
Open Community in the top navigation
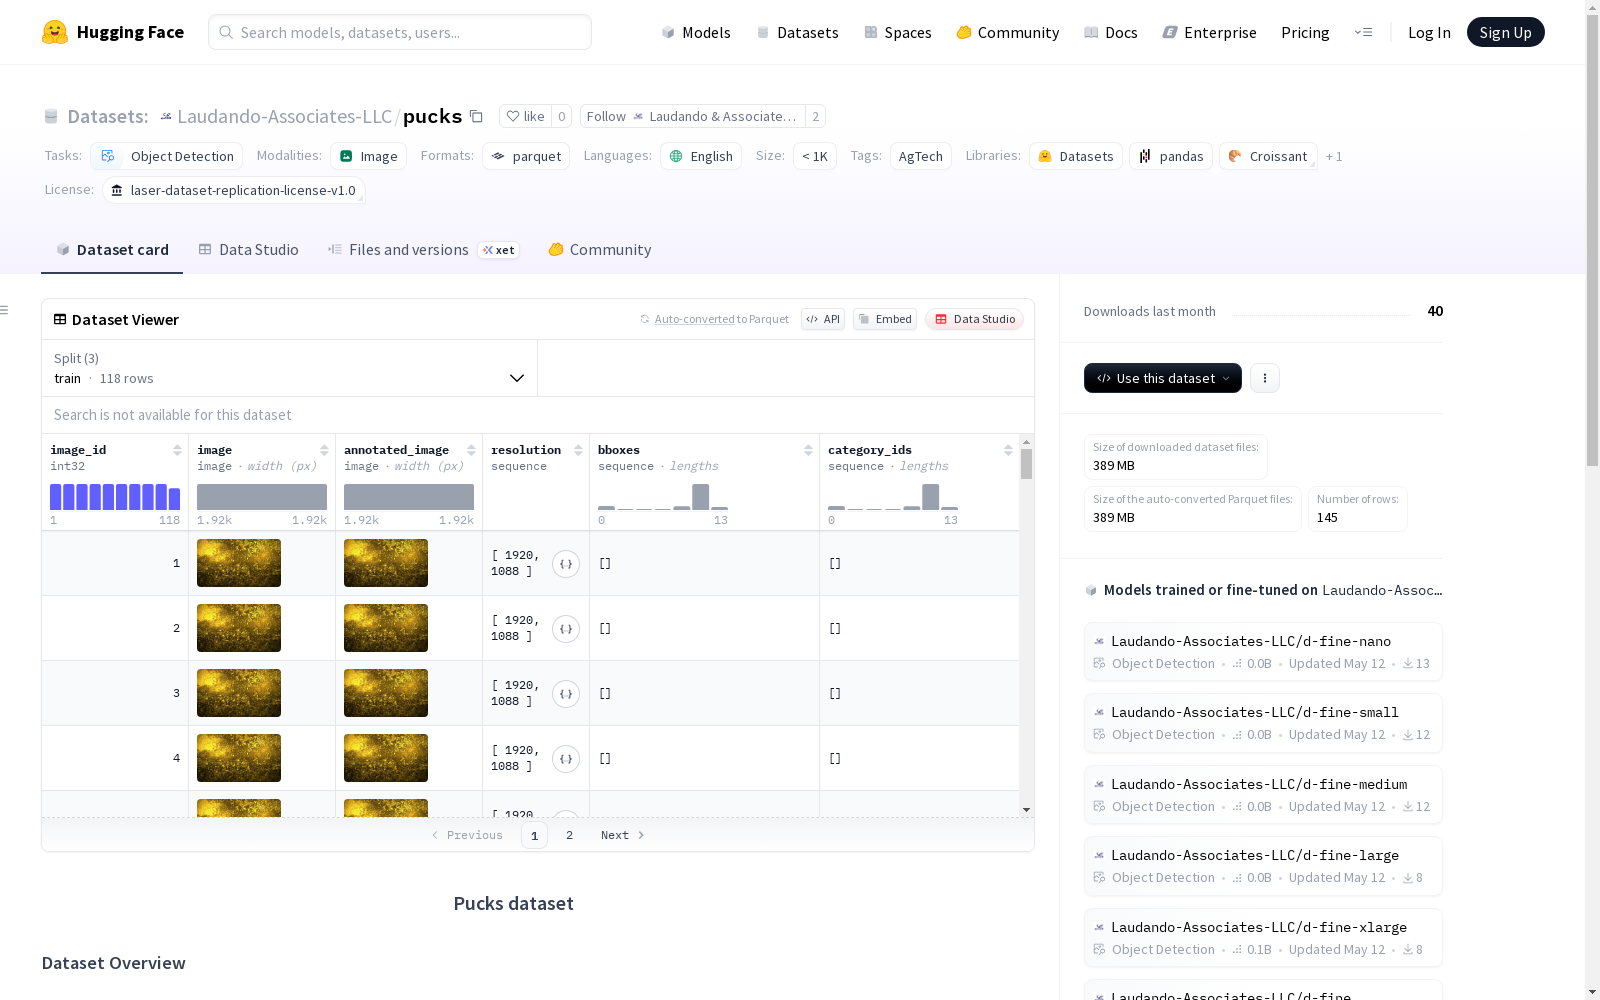(1008, 32)
